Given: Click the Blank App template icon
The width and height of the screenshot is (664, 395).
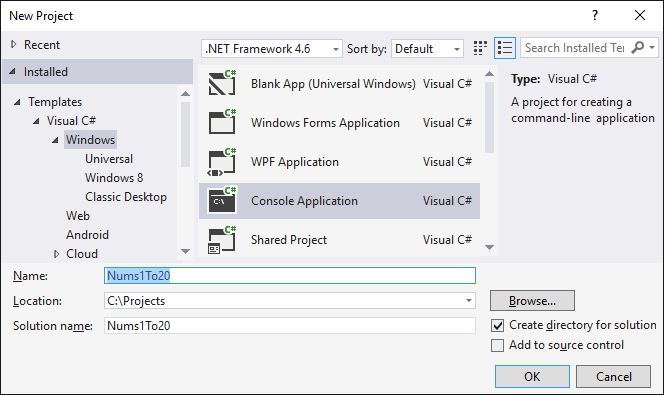Looking at the screenshot, I should [222, 83].
